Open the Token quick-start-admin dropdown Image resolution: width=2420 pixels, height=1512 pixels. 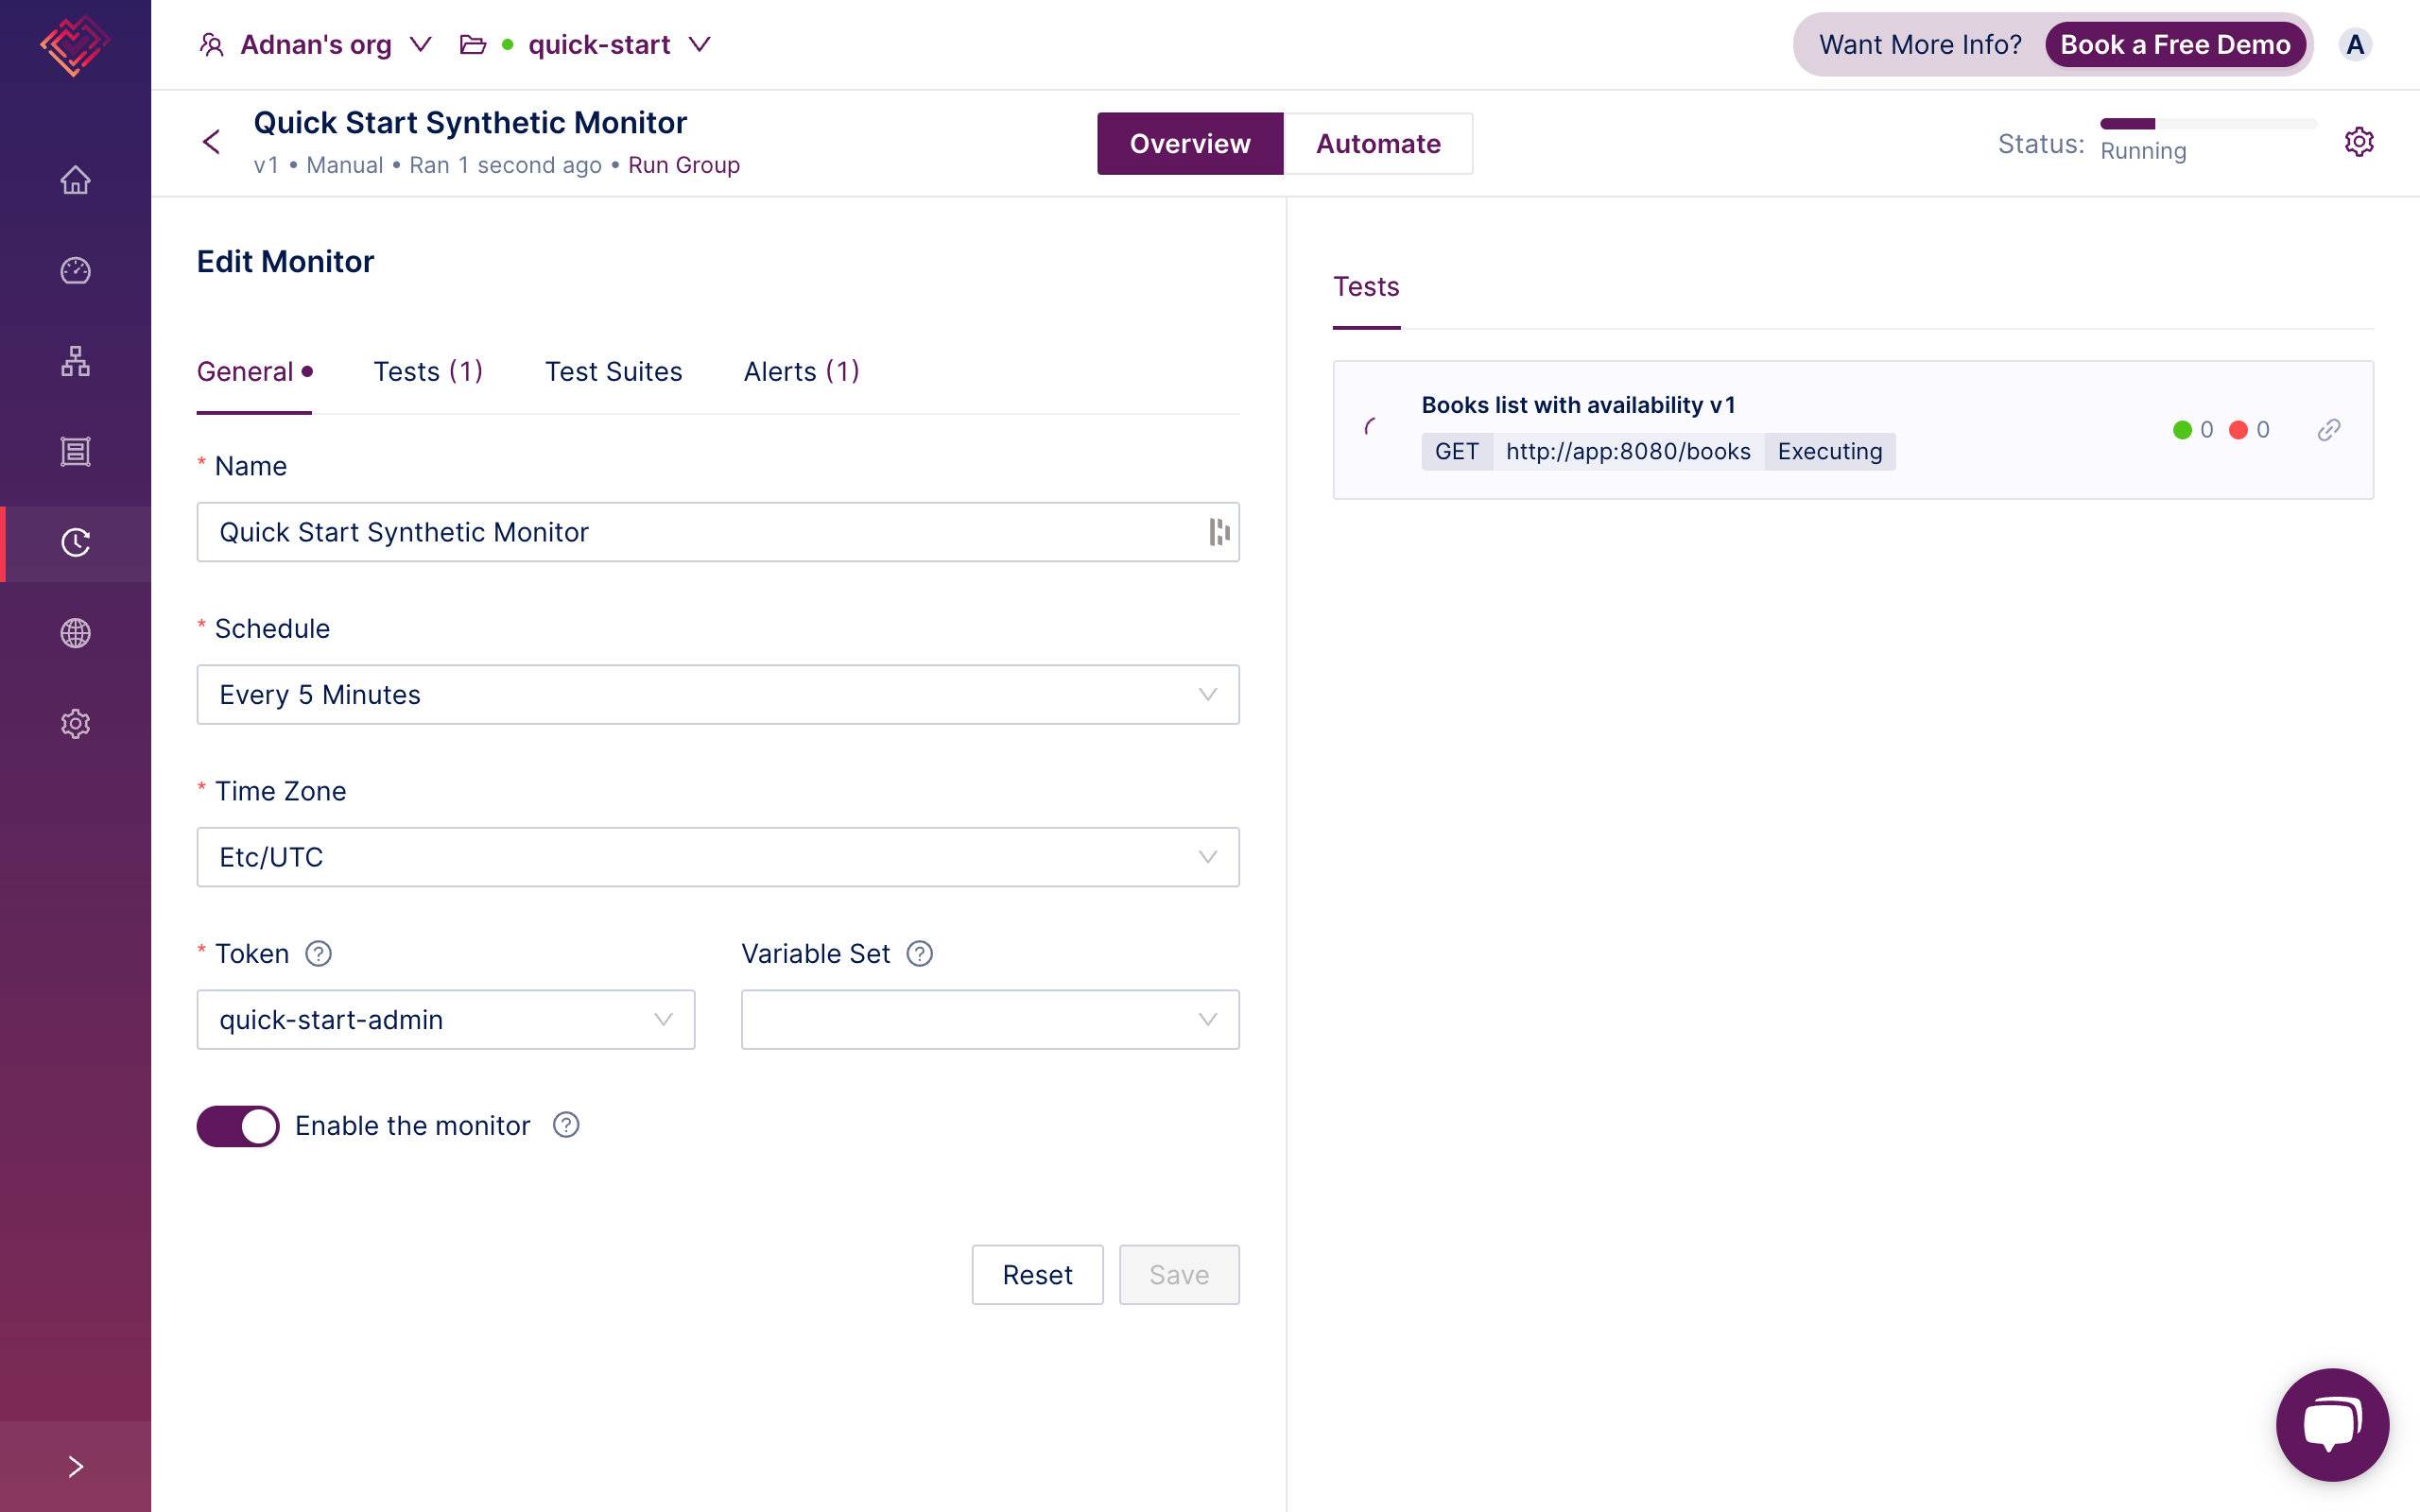446,1020
